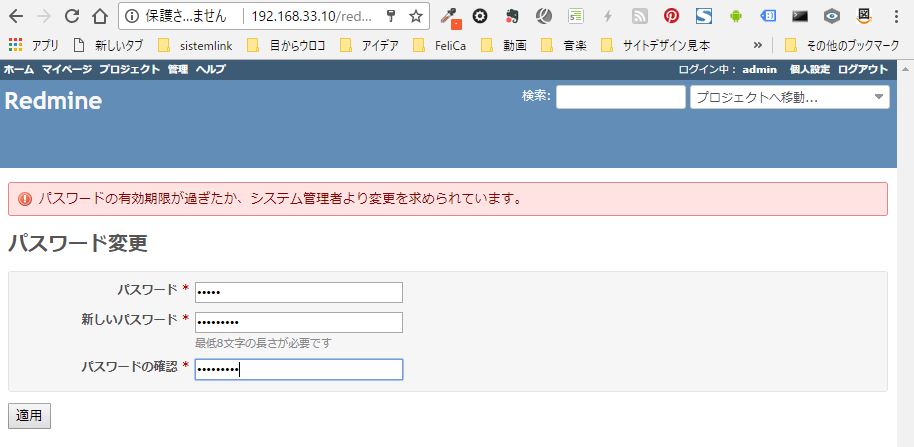
Task: Open 個人設定 account settings
Action: [x=809, y=69]
